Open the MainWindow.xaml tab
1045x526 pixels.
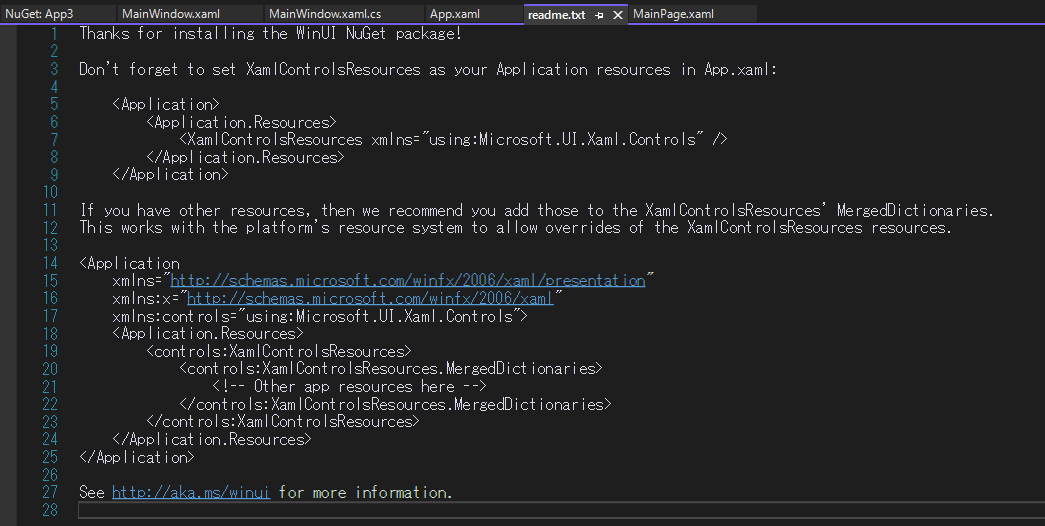(x=171, y=13)
